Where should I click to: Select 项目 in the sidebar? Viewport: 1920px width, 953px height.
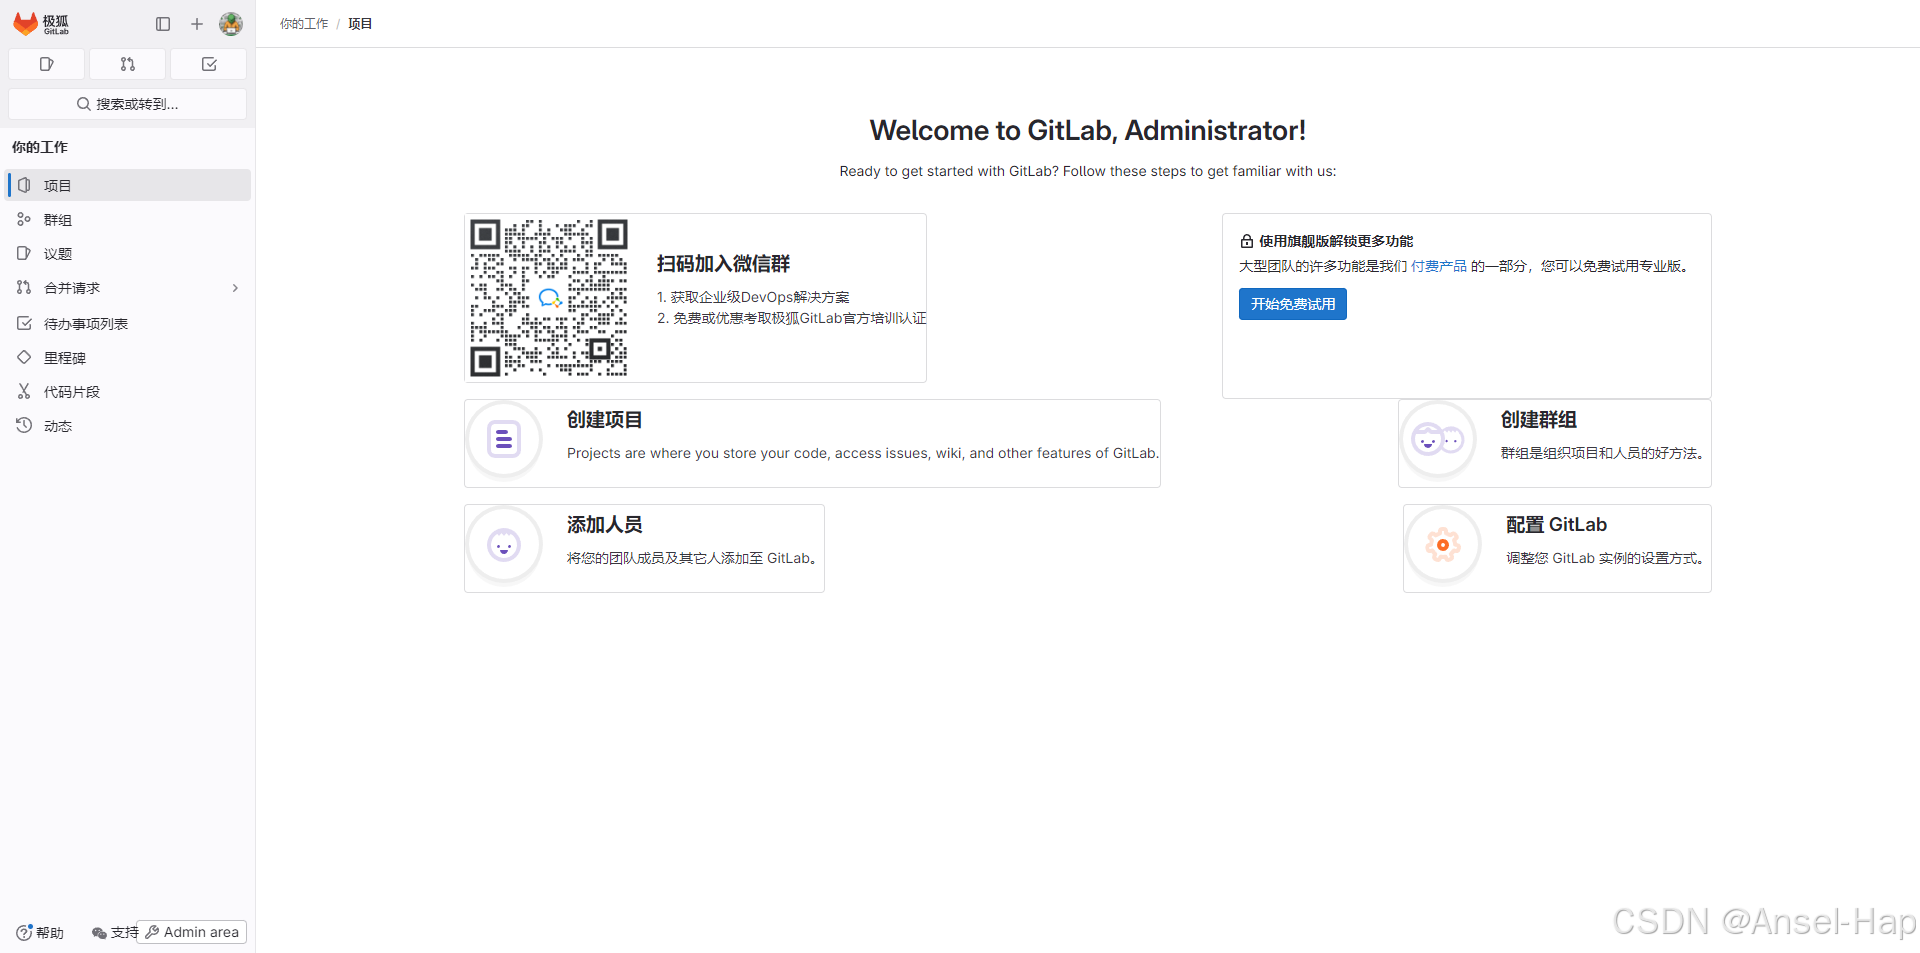(128, 185)
